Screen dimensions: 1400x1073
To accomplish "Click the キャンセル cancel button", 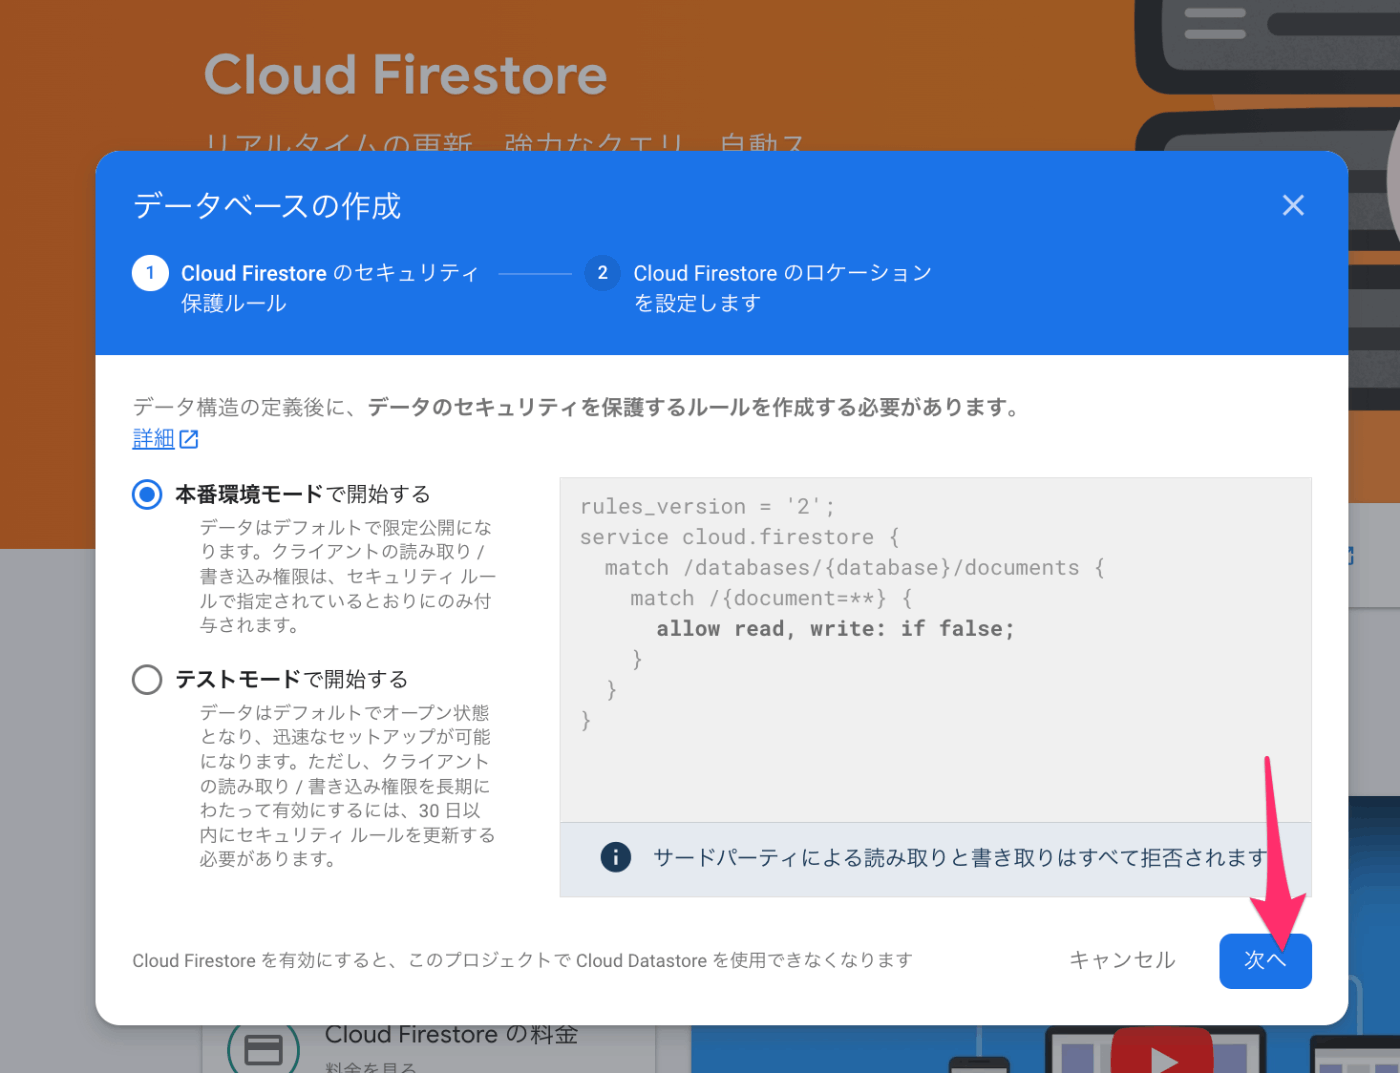I will pos(1122,960).
